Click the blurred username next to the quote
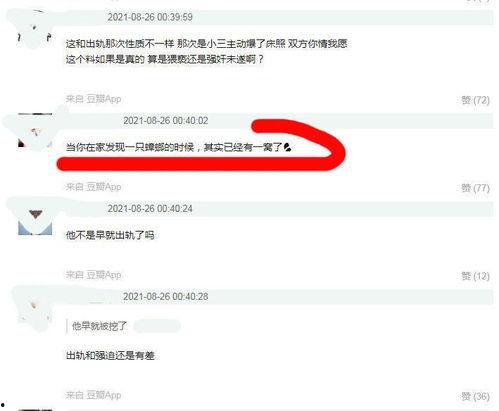This screenshot has width=499, height=411. [157, 326]
